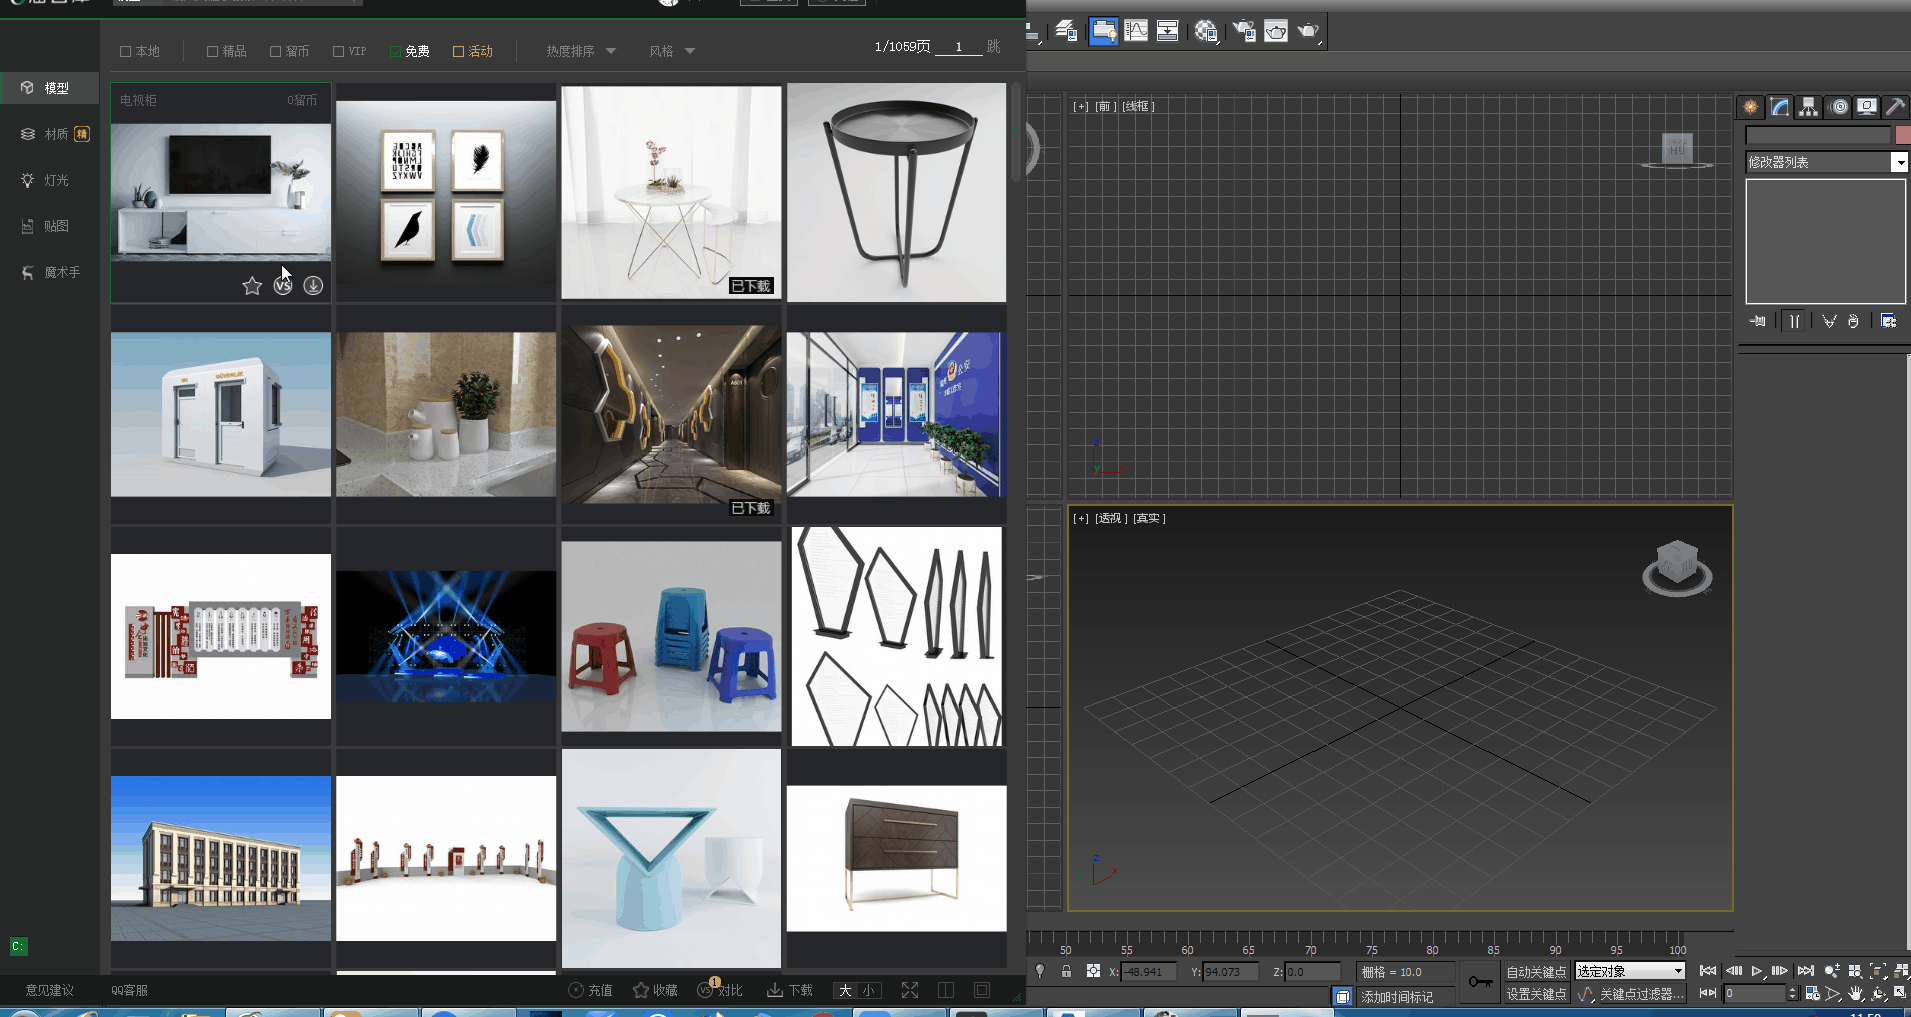
Task: Click the favorite star on the 电视柜 card
Action: click(252, 286)
